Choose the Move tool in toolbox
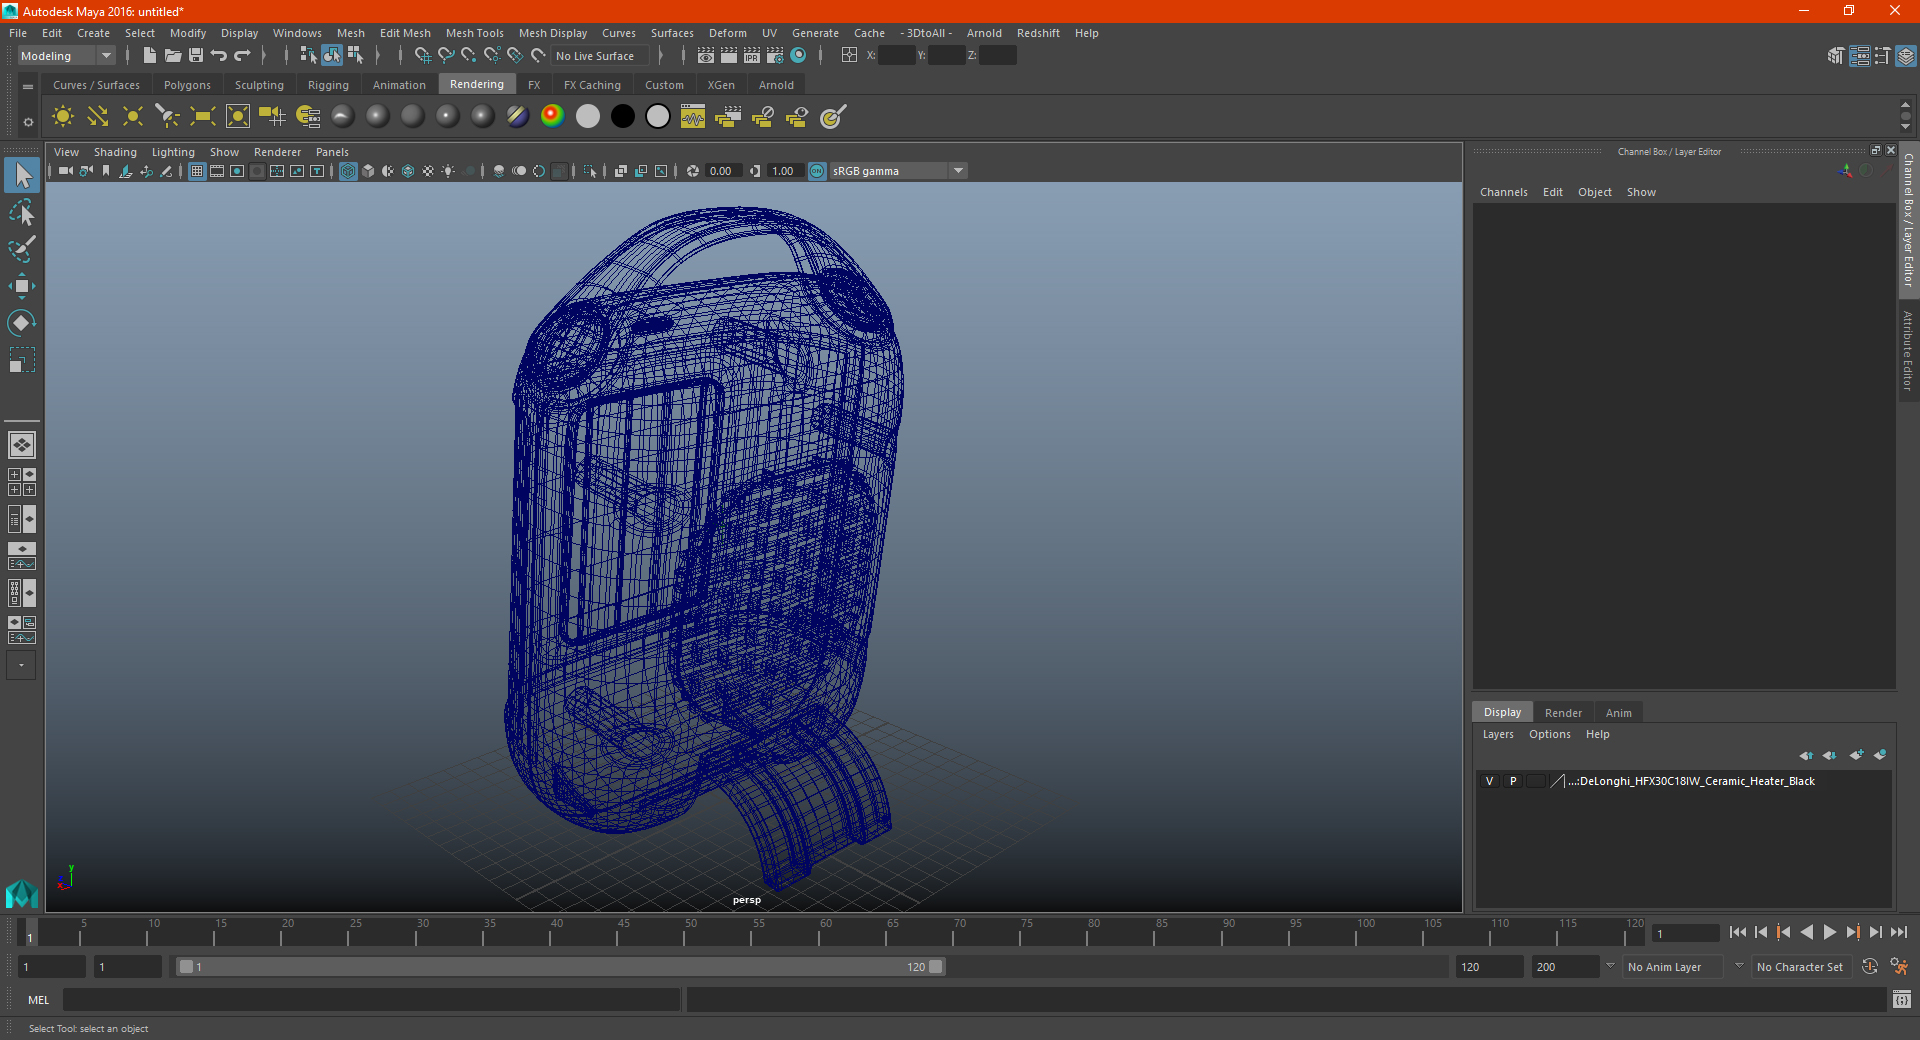This screenshot has width=1920, height=1040. tap(21, 286)
